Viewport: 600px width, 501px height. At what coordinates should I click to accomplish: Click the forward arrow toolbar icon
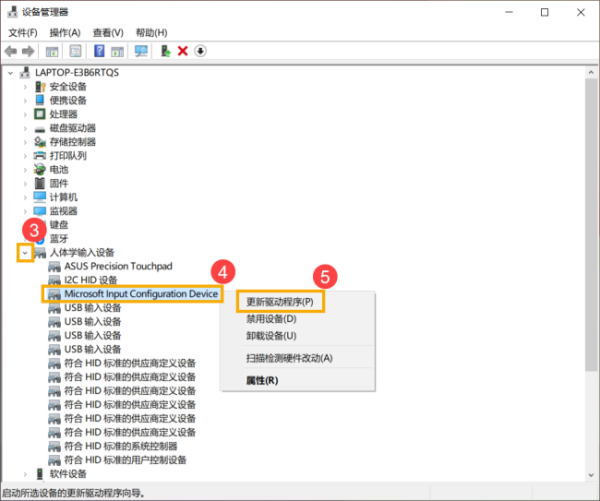pyautogui.click(x=28, y=51)
